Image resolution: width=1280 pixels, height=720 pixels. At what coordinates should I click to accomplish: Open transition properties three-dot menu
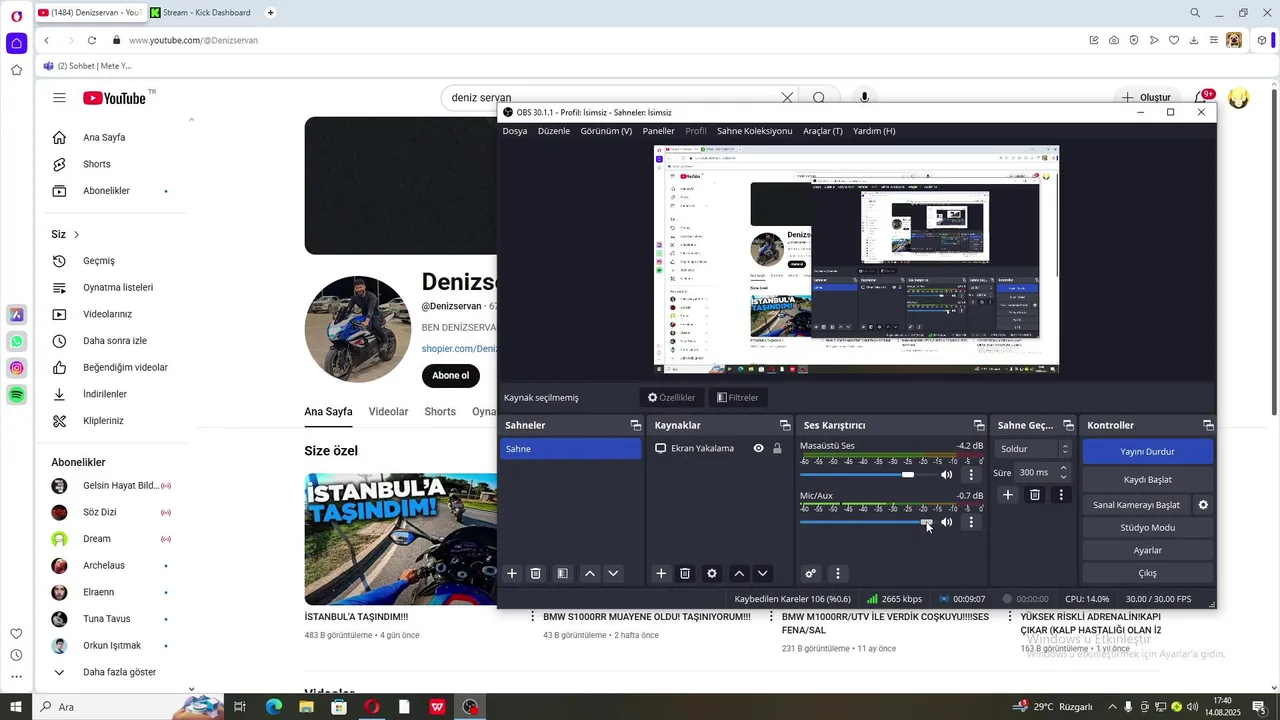click(1061, 495)
